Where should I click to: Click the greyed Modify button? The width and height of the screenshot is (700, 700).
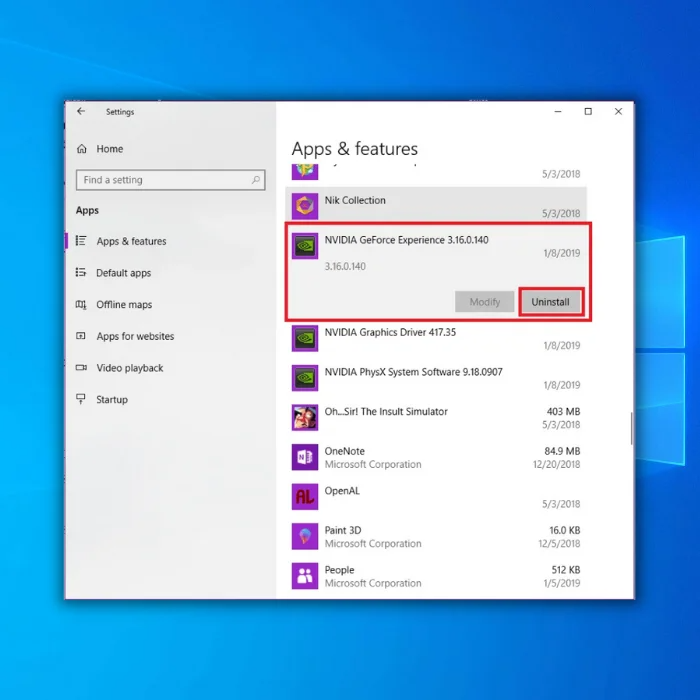pos(485,302)
